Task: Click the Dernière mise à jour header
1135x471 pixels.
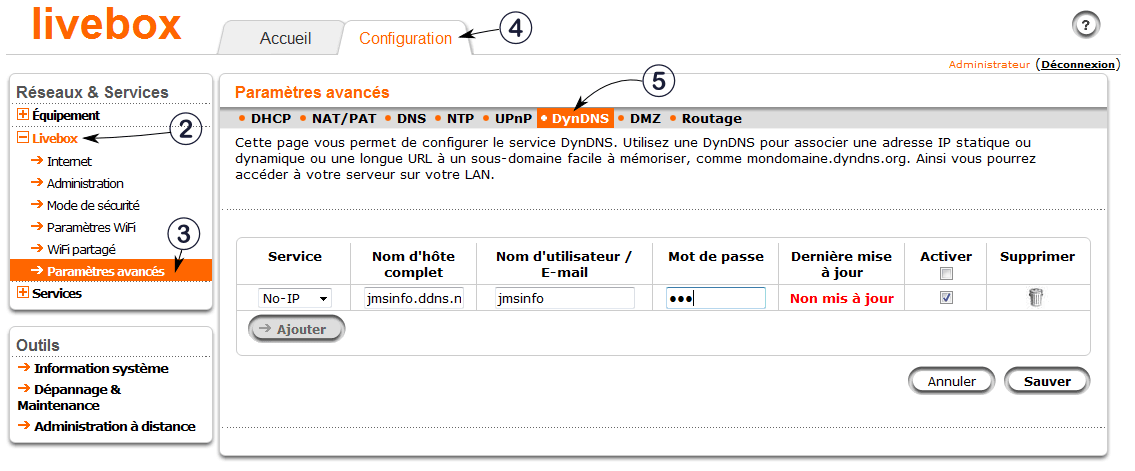Action: tap(841, 264)
